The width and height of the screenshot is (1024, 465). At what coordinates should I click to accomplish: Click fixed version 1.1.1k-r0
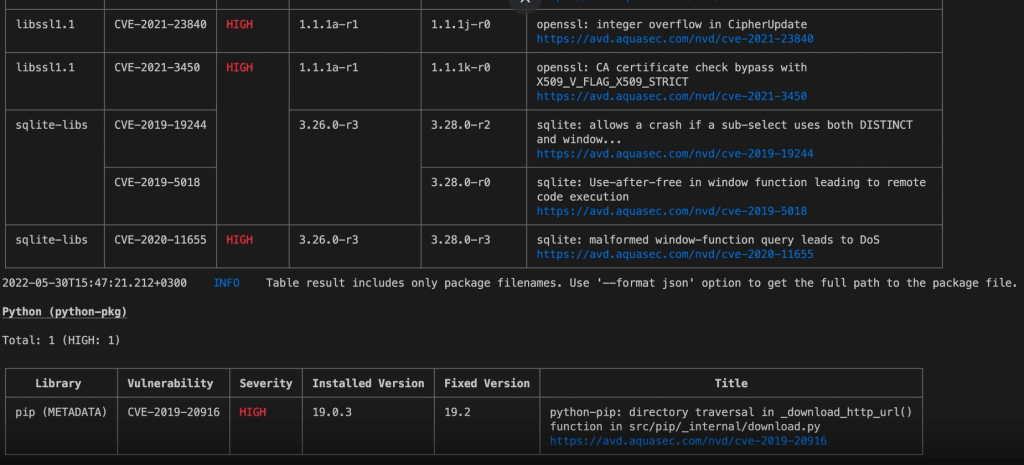(x=460, y=68)
